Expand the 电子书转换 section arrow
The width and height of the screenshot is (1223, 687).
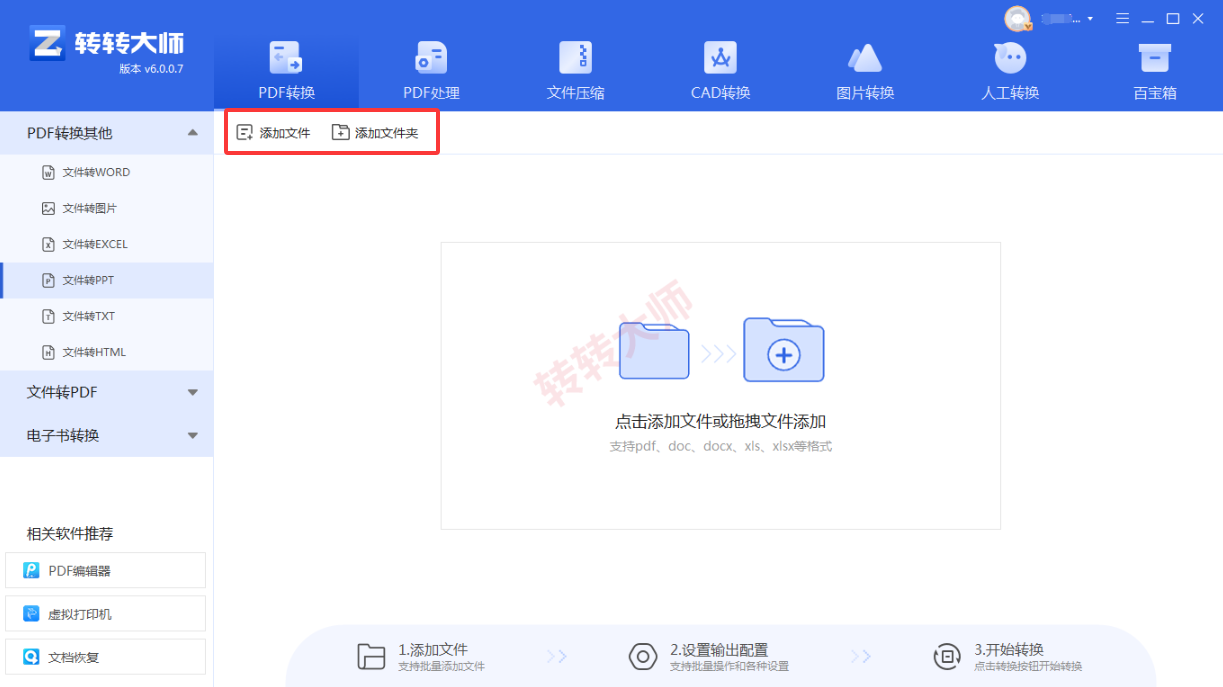click(x=193, y=435)
